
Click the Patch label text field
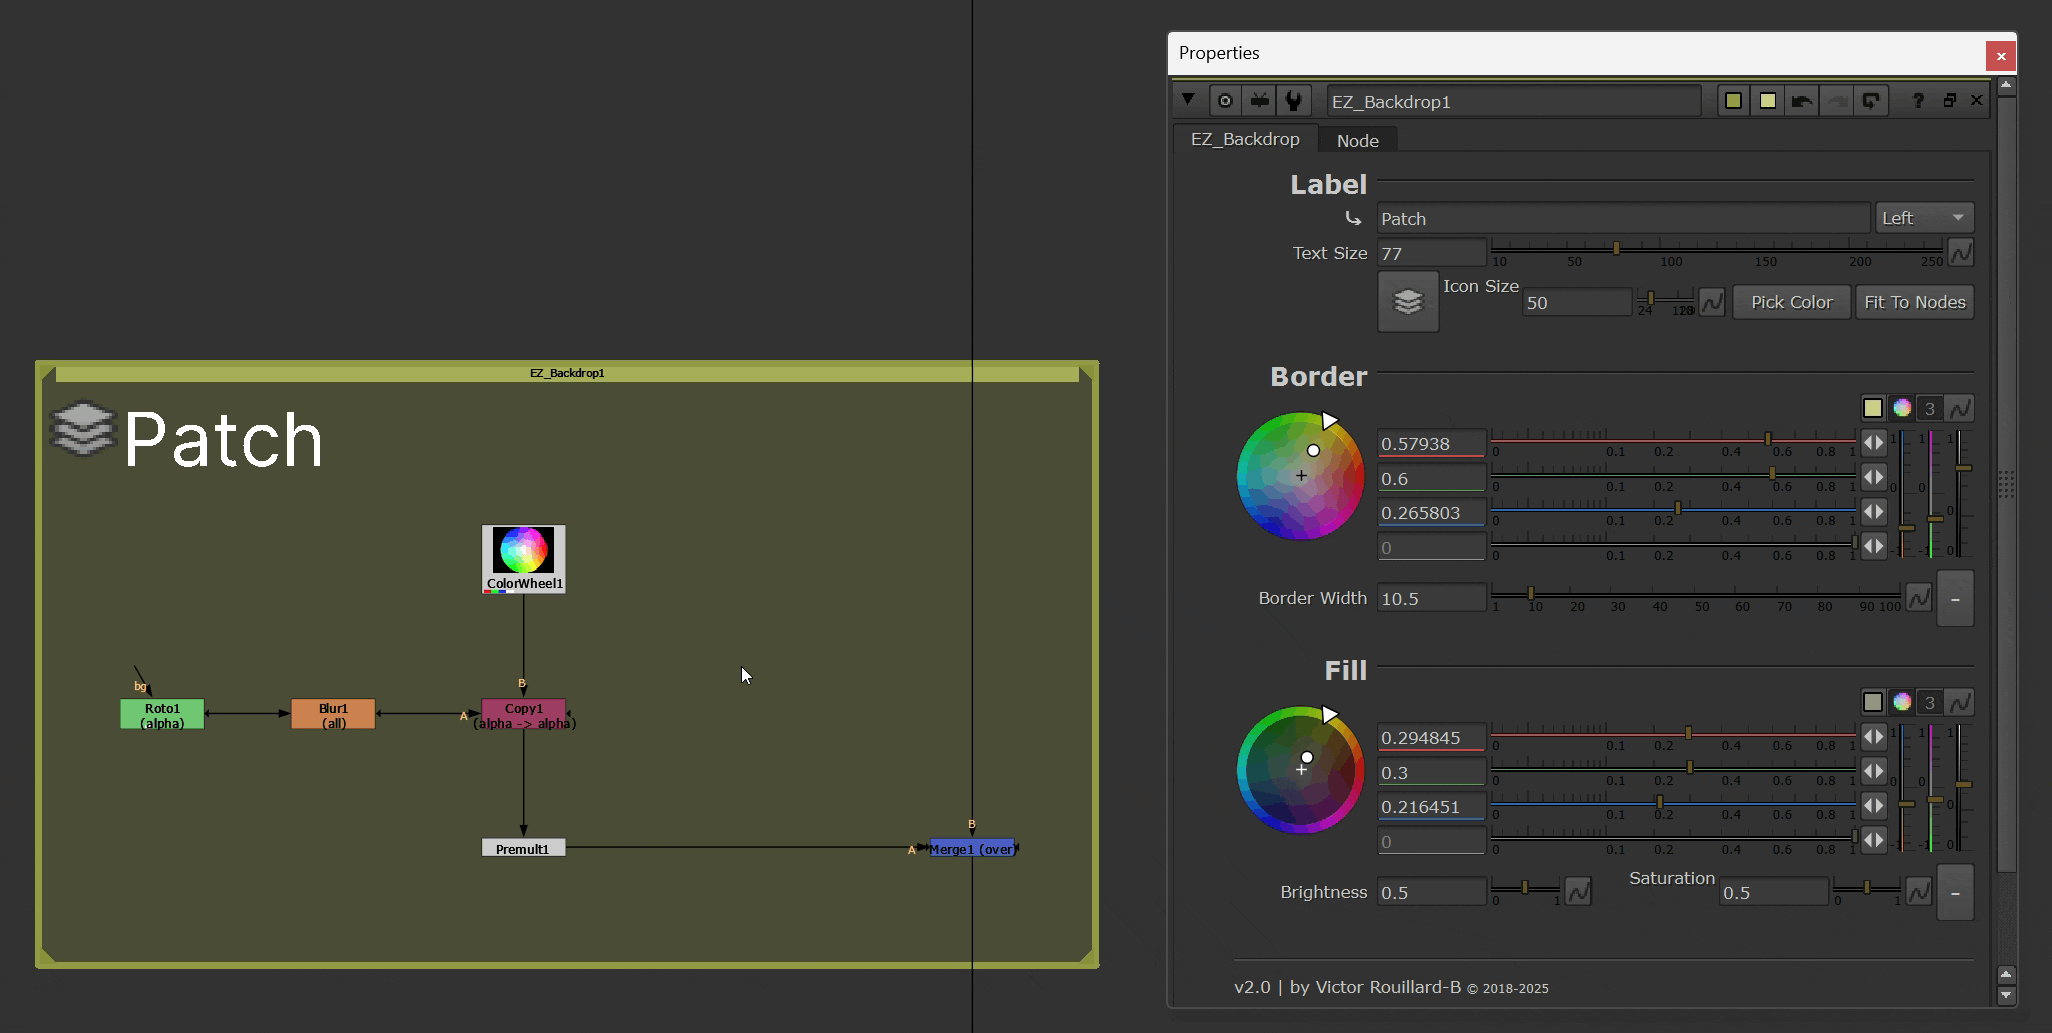click(1622, 219)
